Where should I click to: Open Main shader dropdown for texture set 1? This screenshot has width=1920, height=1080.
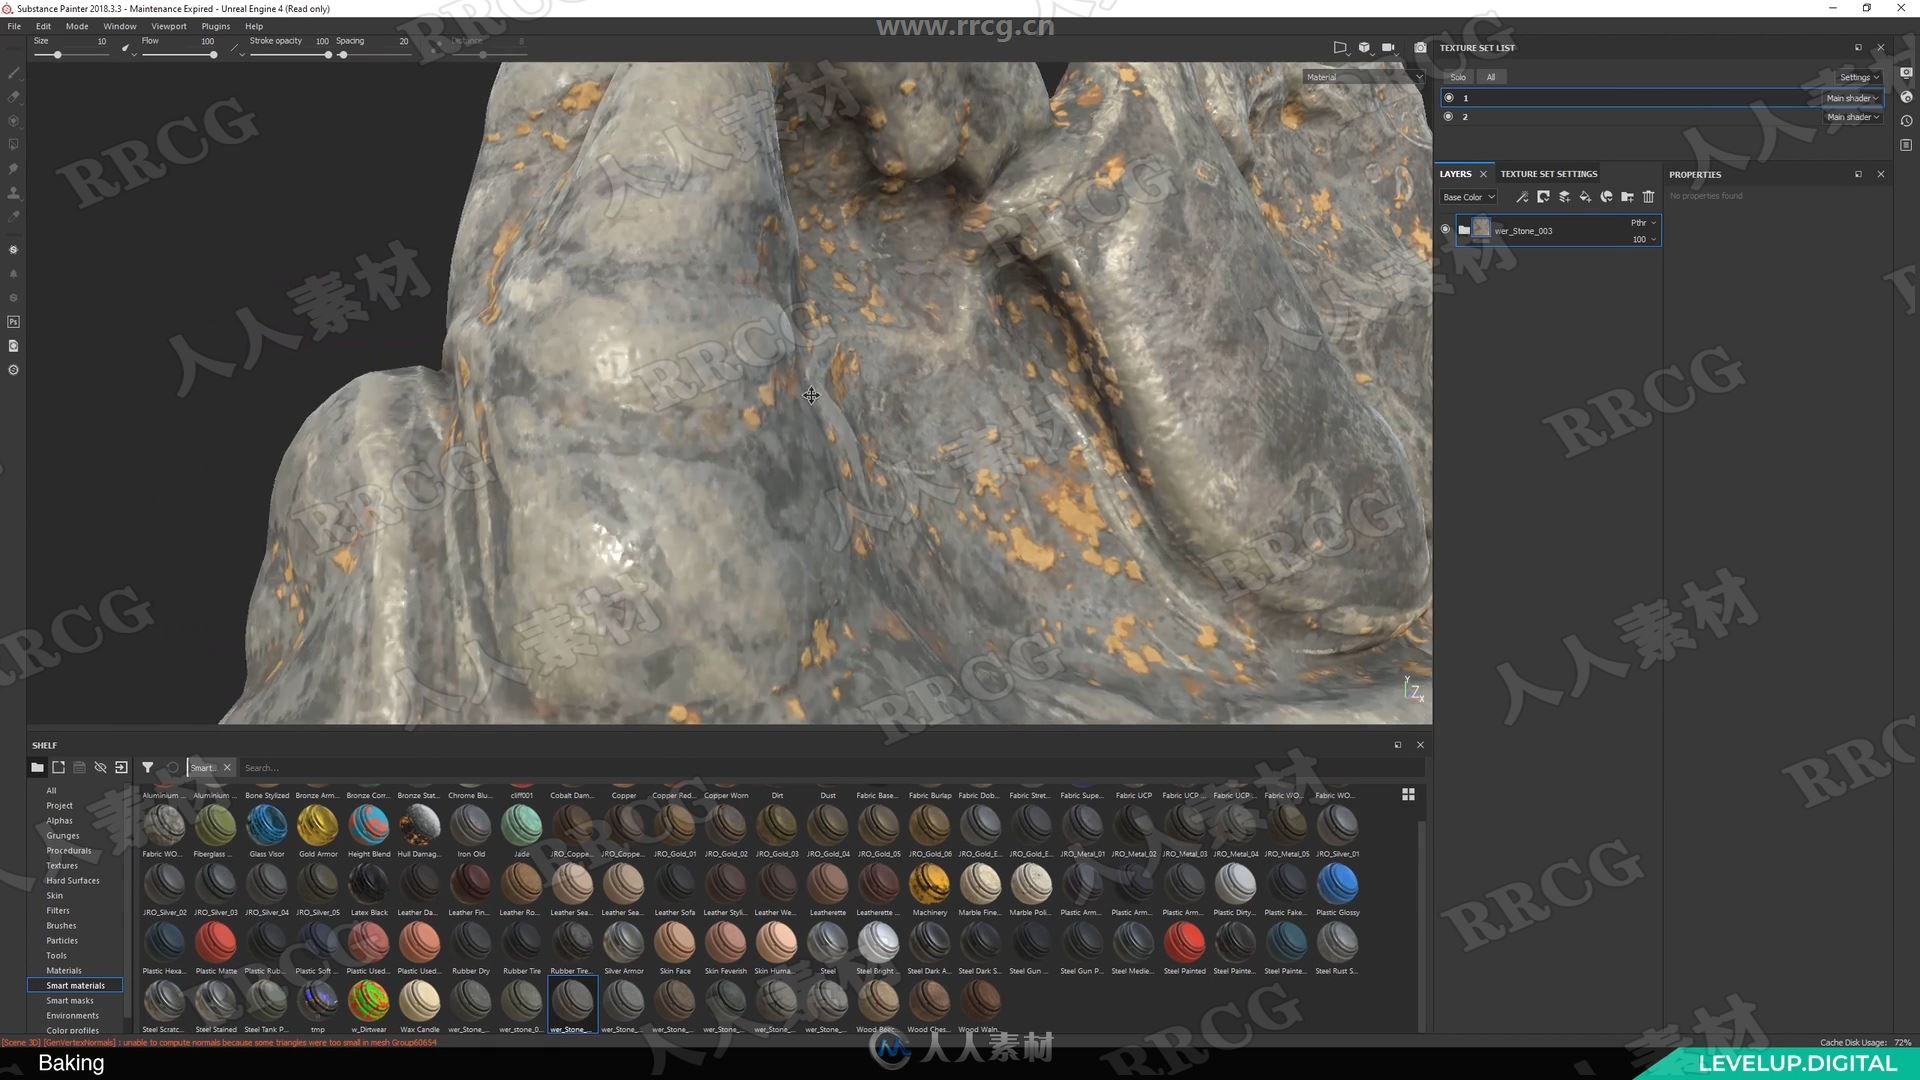click(1852, 98)
